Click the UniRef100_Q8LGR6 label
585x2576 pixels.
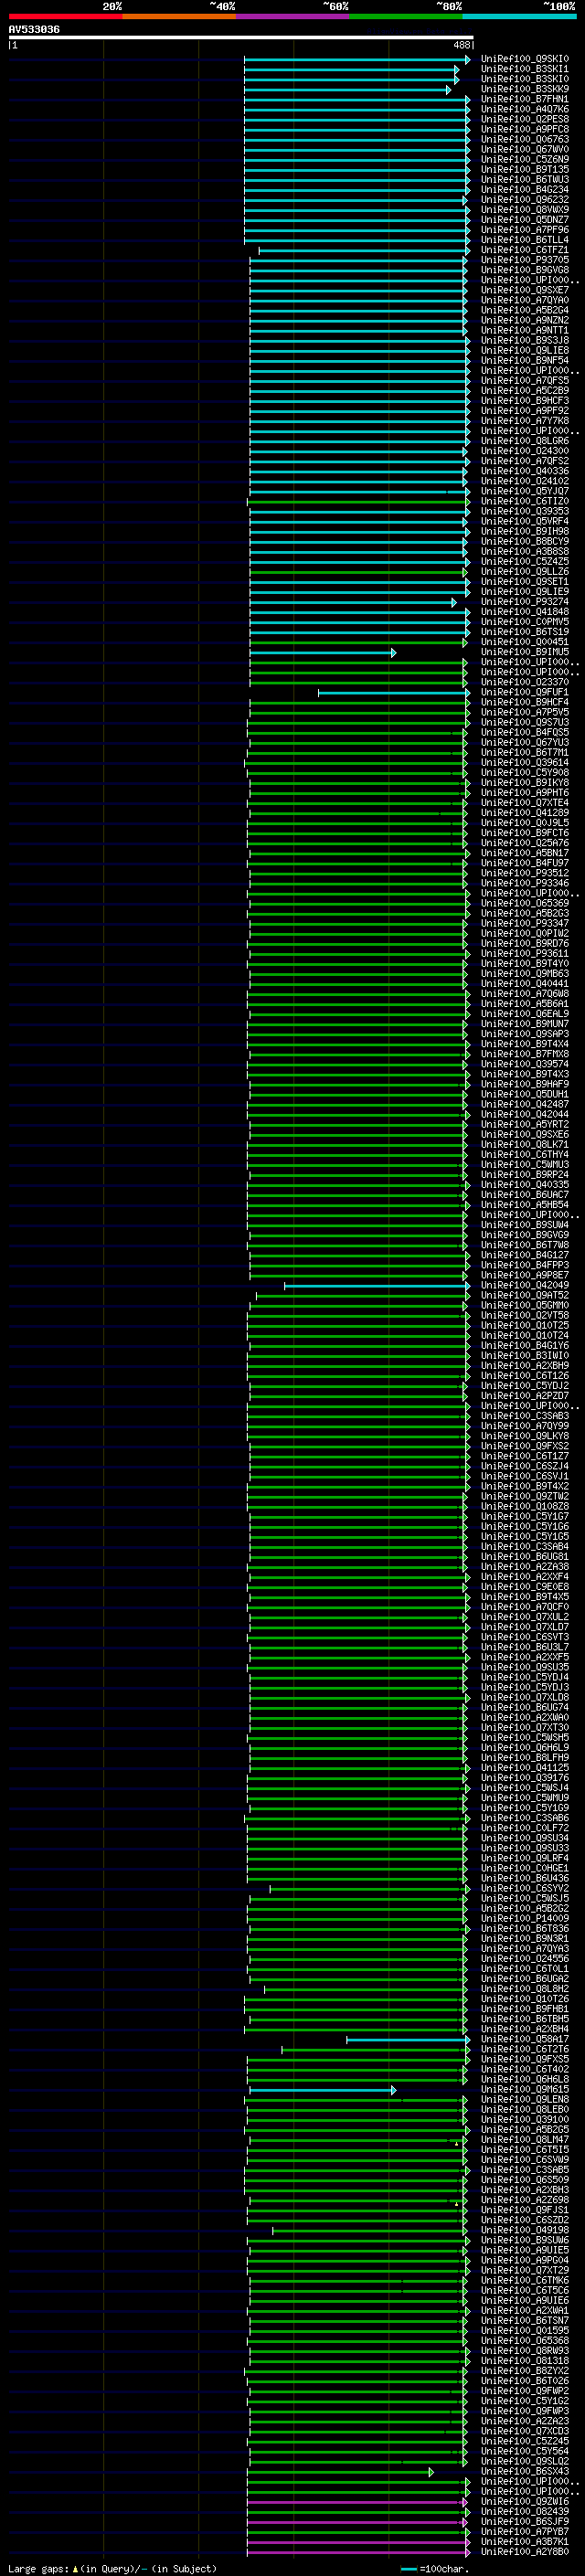(x=525, y=441)
